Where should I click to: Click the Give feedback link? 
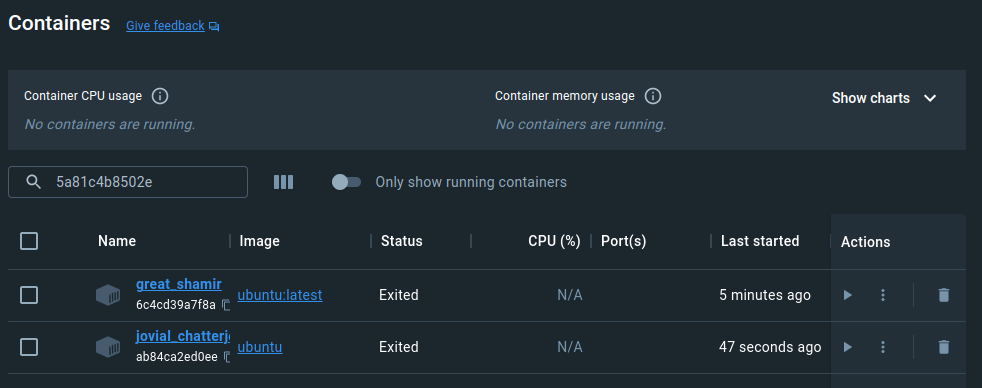click(165, 26)
